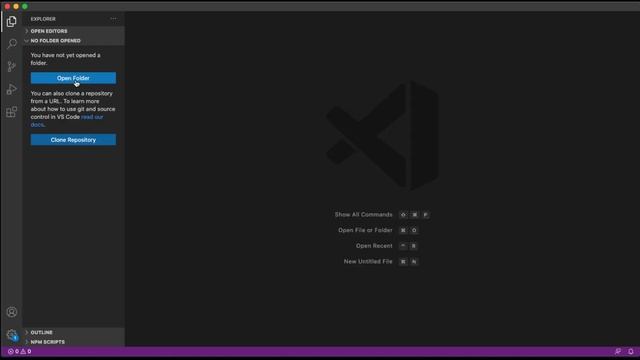
Task: Close the window with the red button
Action: pos(7,6)
